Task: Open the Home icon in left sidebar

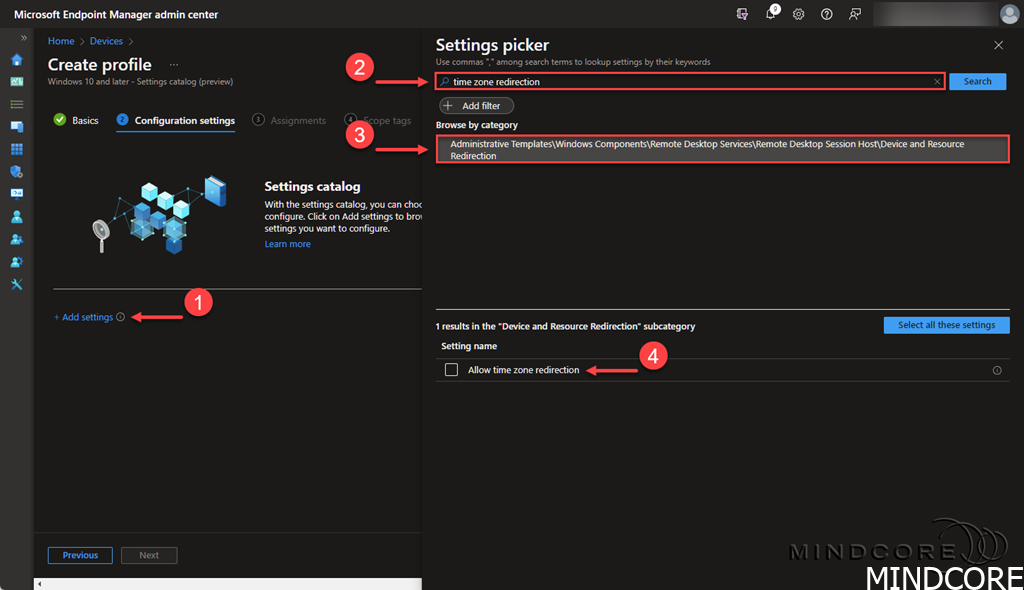Action: pyautogui.click(x=16, y=59)
